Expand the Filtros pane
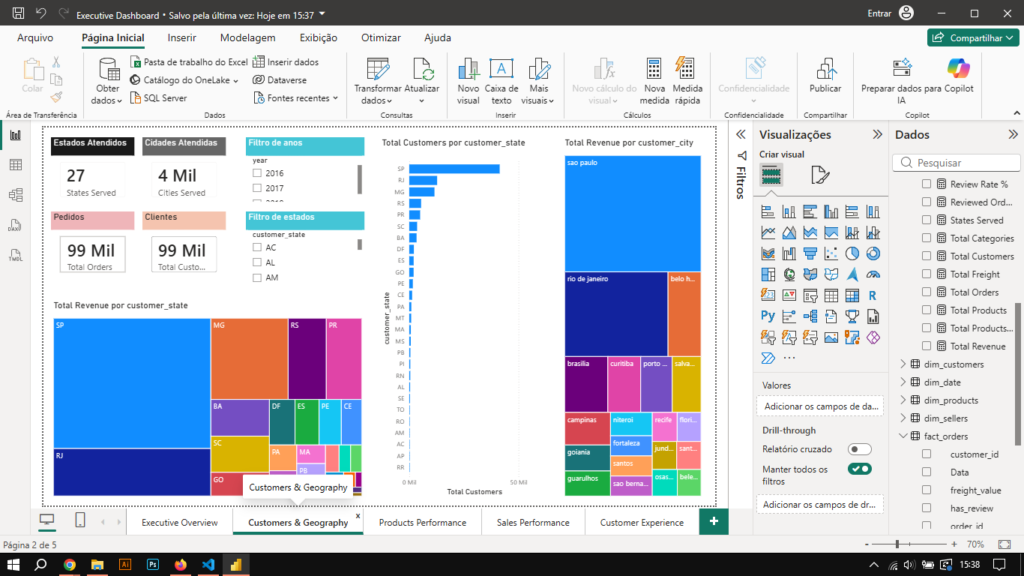 (x=741, y=135)
